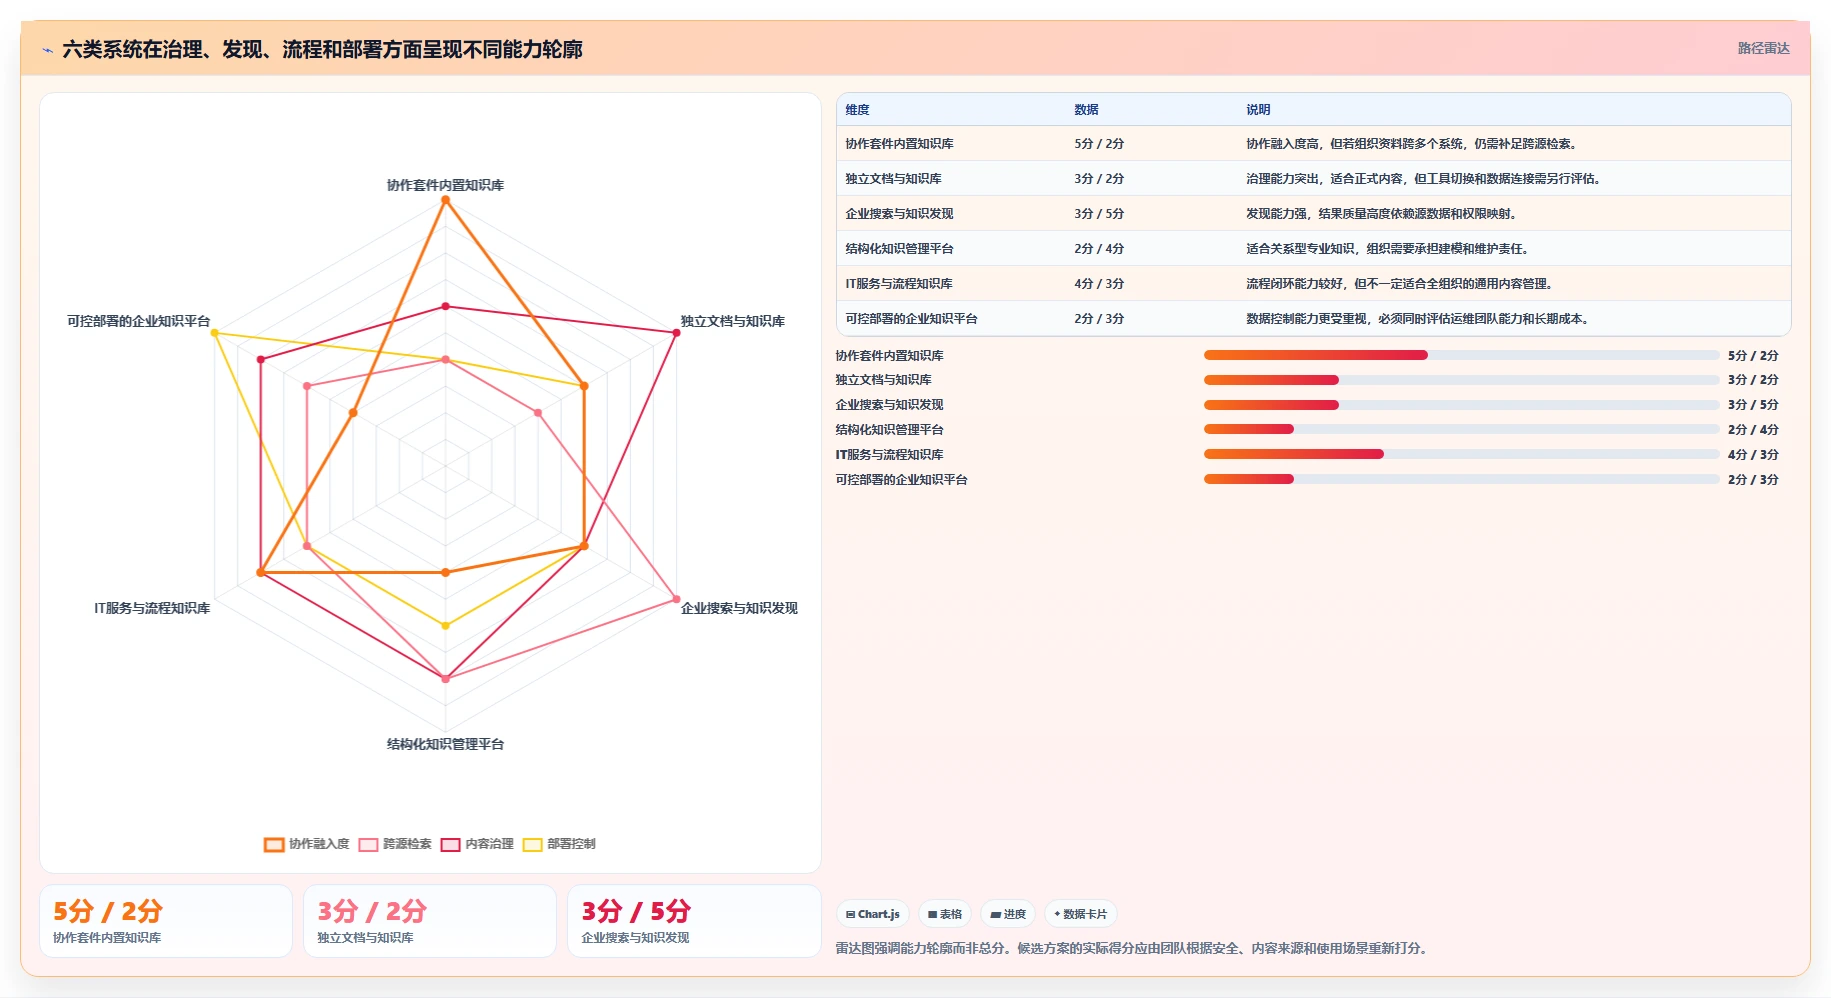Click the description starting 发现能力强
This screenshot has width=1831, height=998.
pos(1383,214)
